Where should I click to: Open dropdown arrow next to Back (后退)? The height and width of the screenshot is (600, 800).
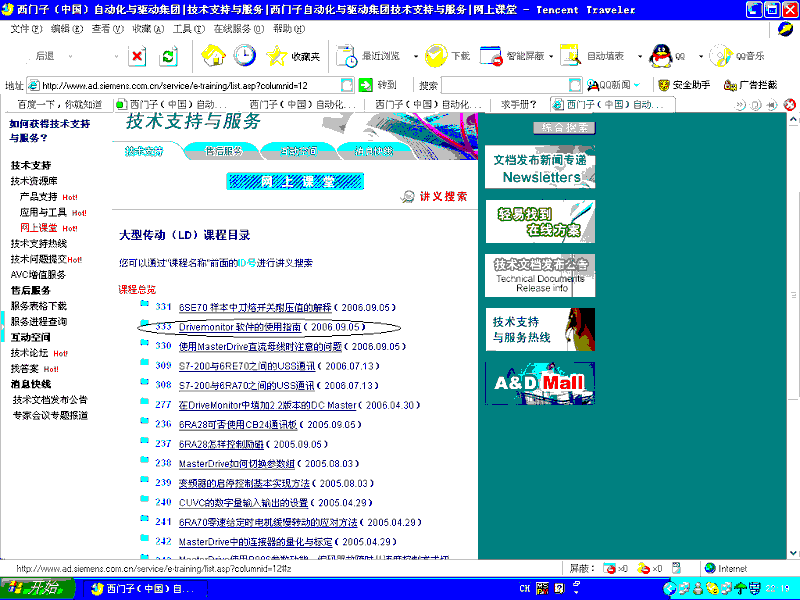[x=70, y=56]
